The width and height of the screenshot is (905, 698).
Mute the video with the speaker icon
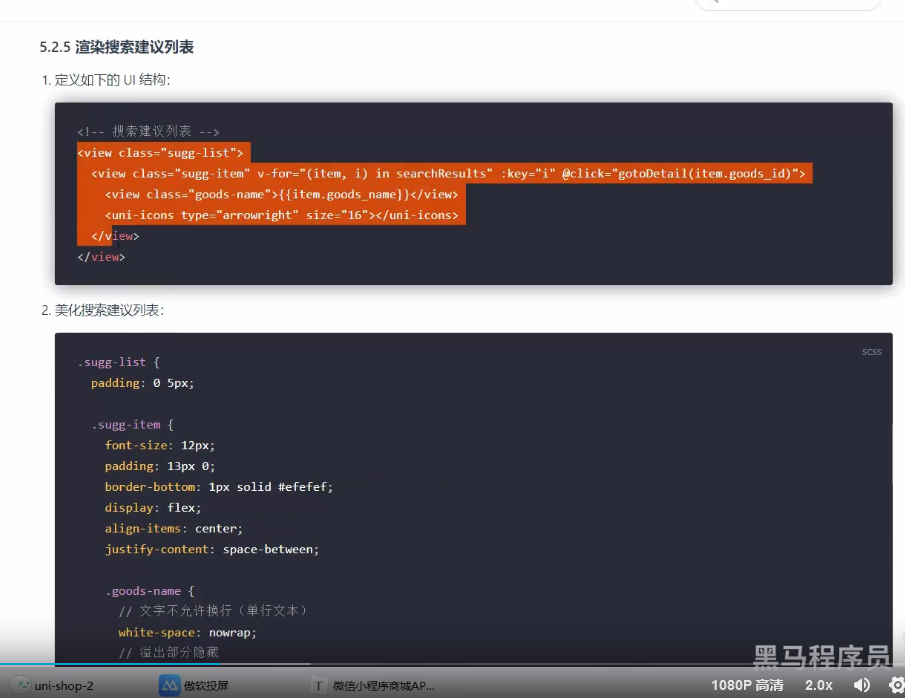tap(862, 685)
